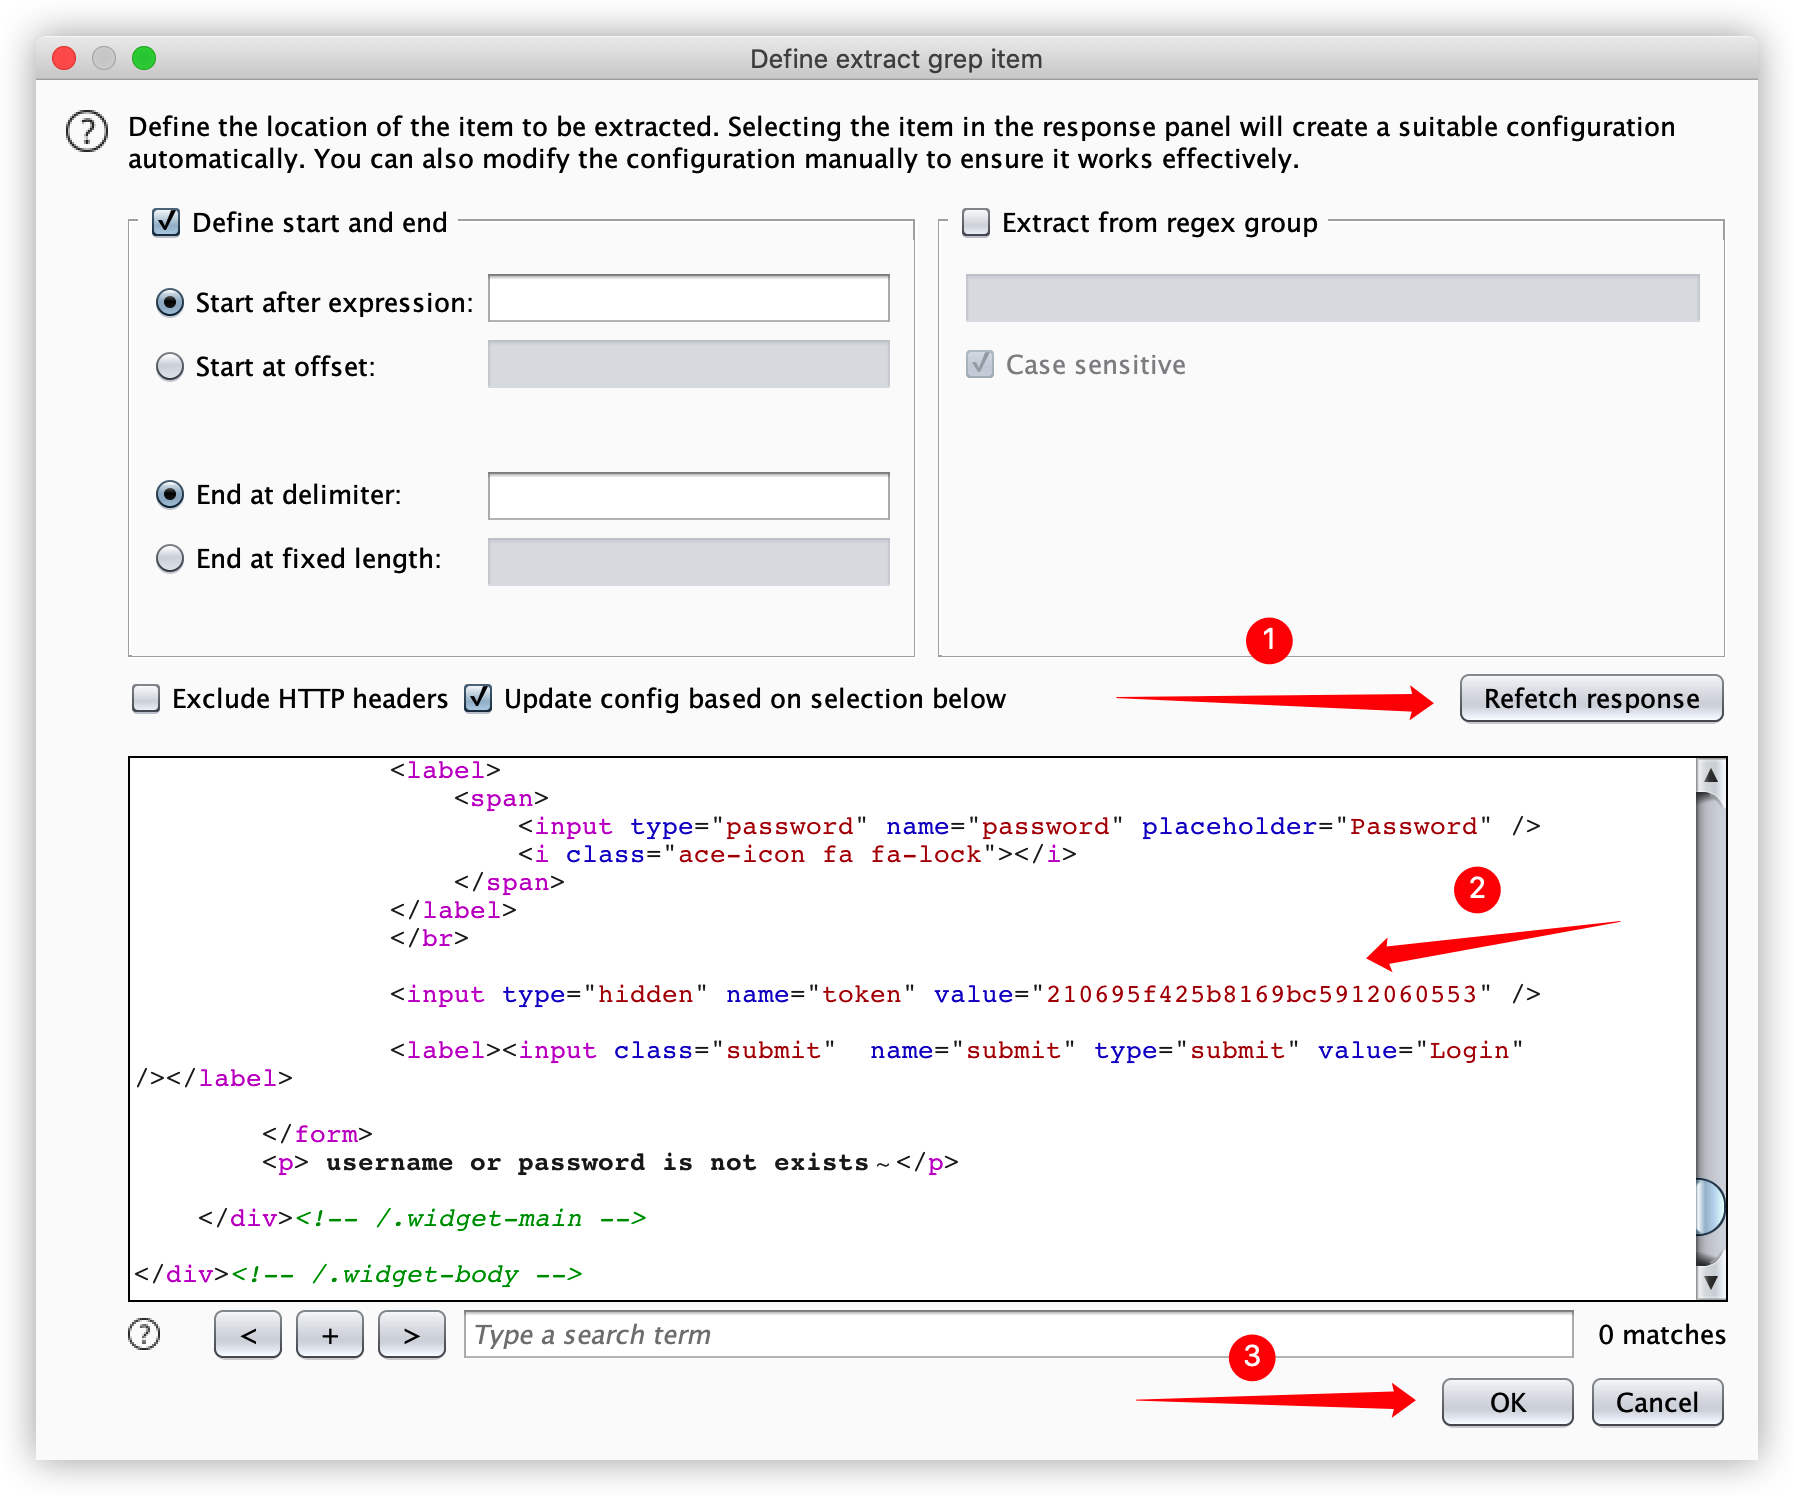Uncheck Update config based on selection below

pyautogui.click(x=478, y=698)
